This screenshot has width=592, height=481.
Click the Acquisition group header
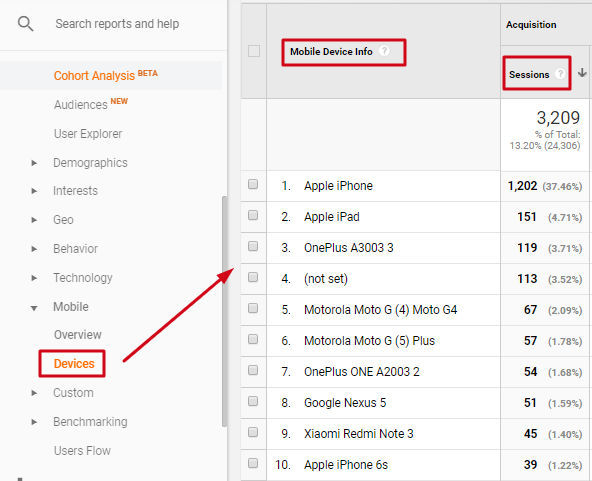point(531,25)
